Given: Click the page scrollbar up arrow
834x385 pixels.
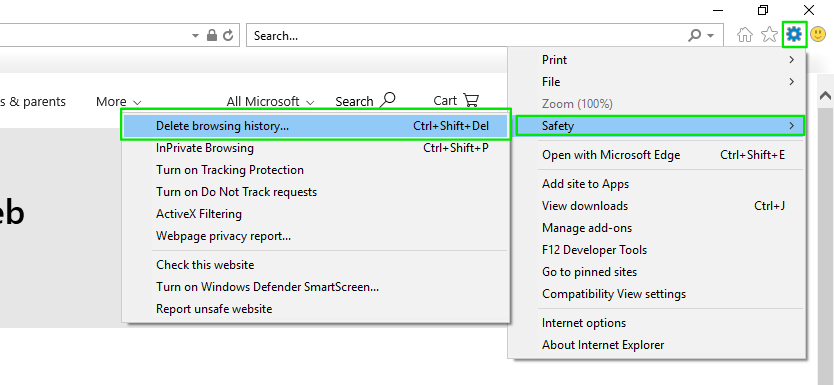Looking at the screenshot, I should tap(825, 96).
